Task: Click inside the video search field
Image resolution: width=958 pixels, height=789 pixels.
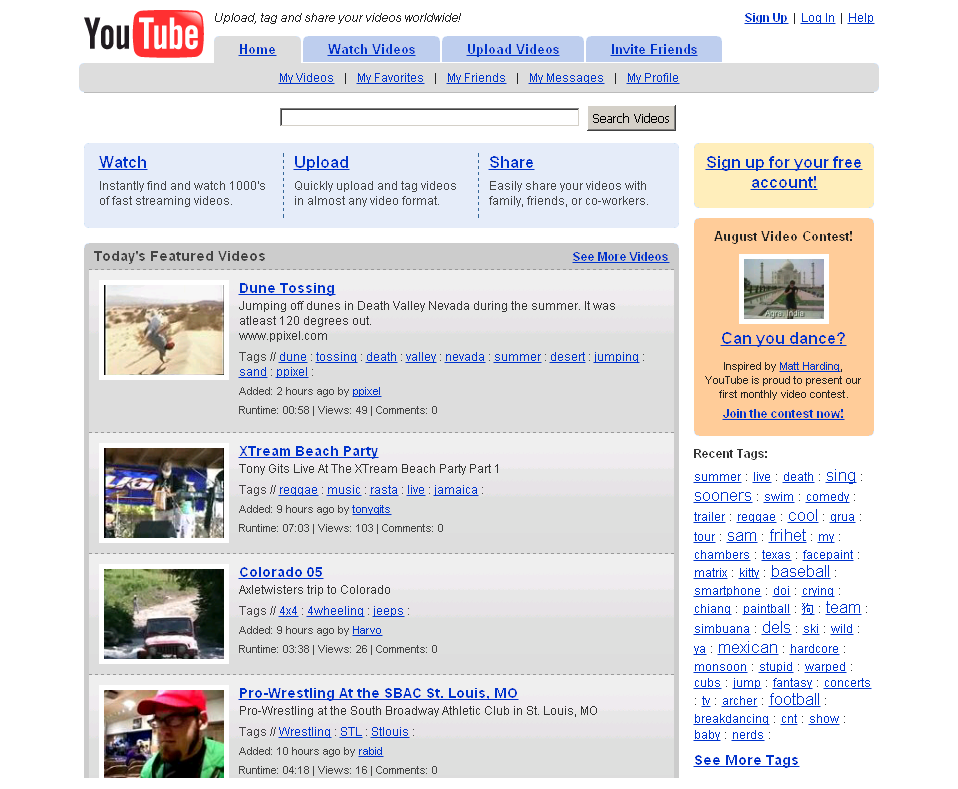Action: tap(428, 117)
